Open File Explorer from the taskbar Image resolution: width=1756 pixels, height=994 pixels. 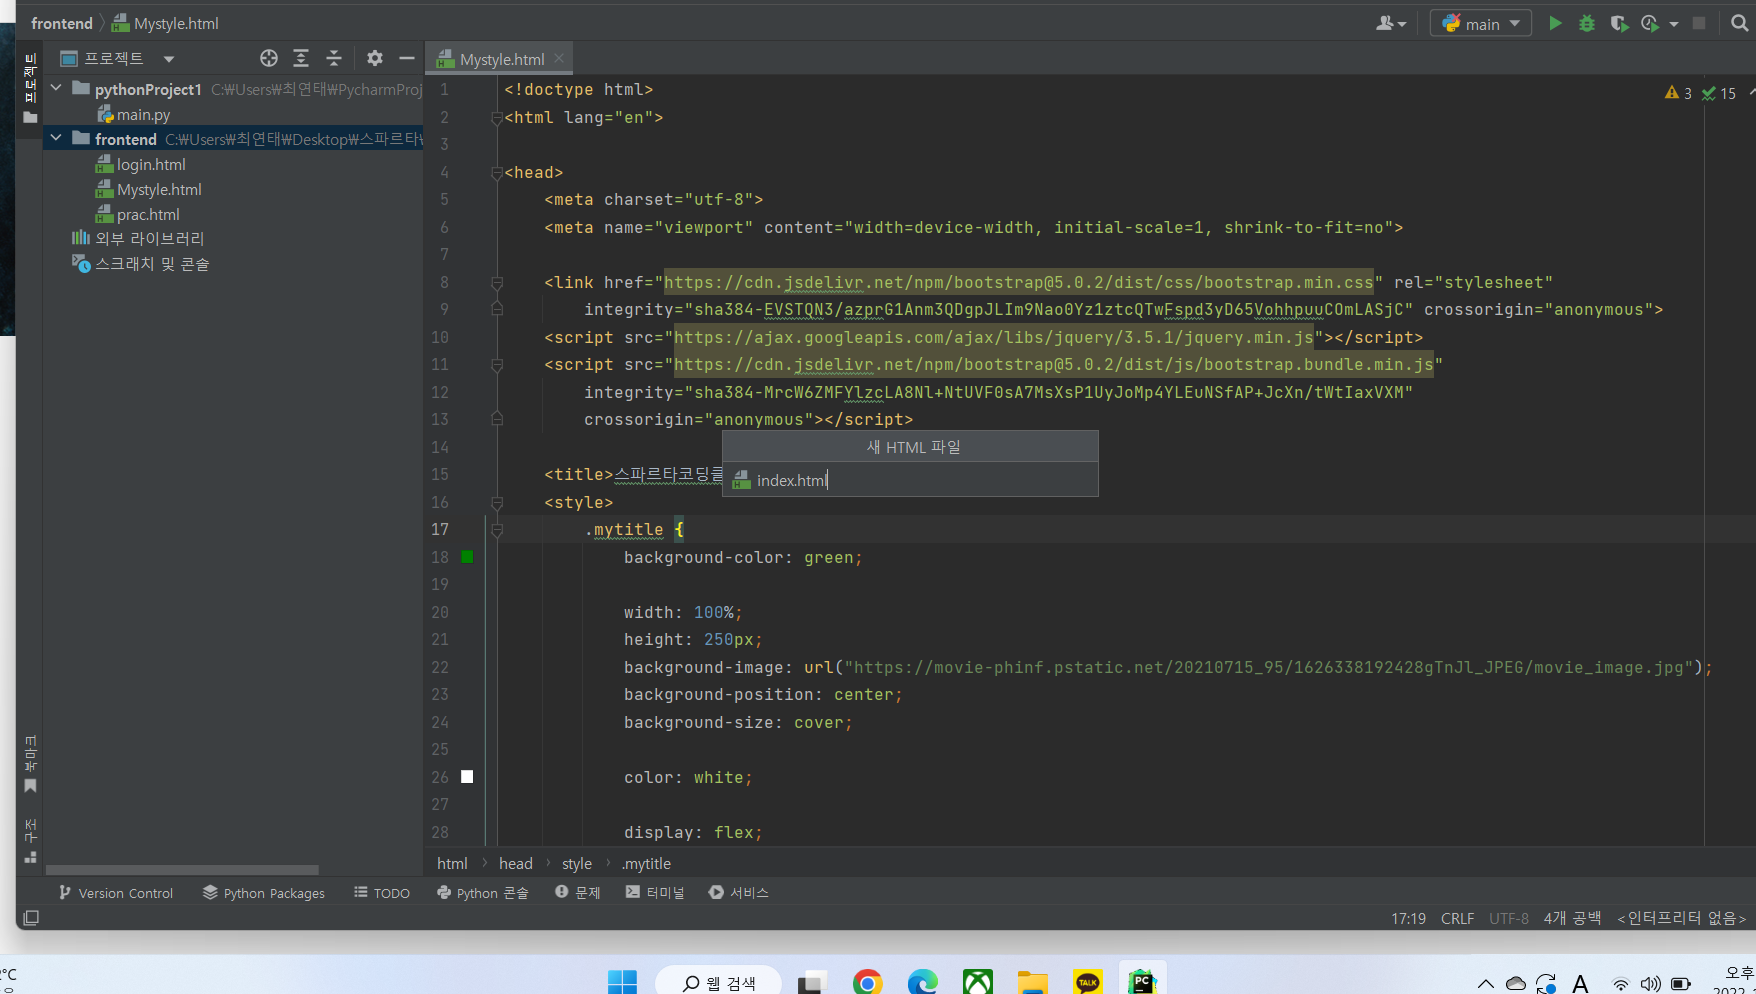click(x=1032, y=982)
